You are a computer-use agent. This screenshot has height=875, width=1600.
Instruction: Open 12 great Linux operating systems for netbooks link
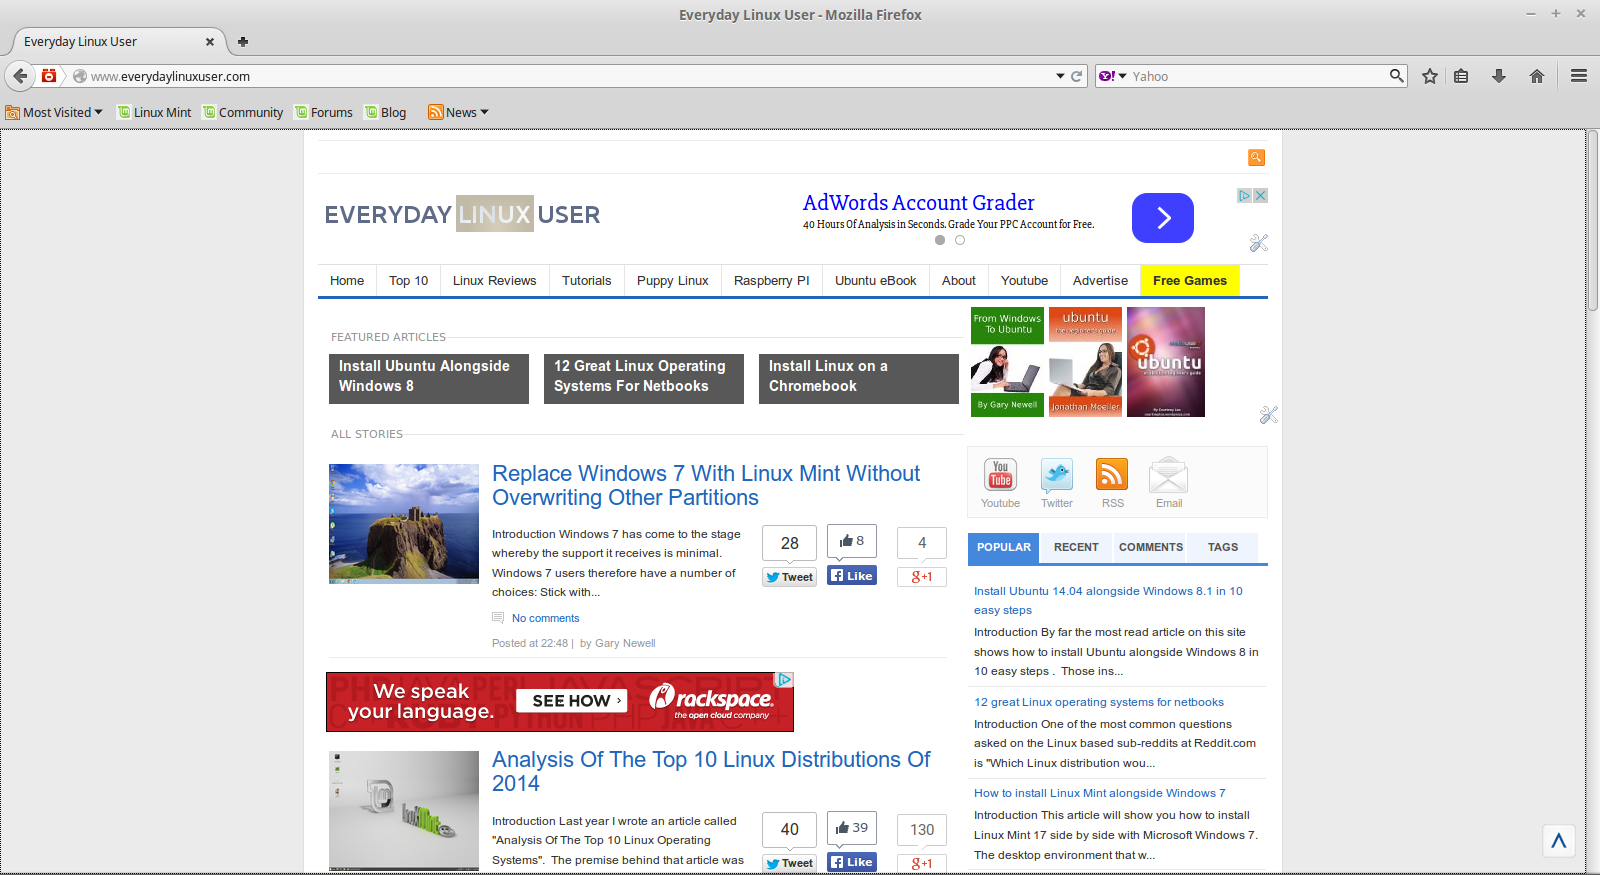click(1099, 702)
